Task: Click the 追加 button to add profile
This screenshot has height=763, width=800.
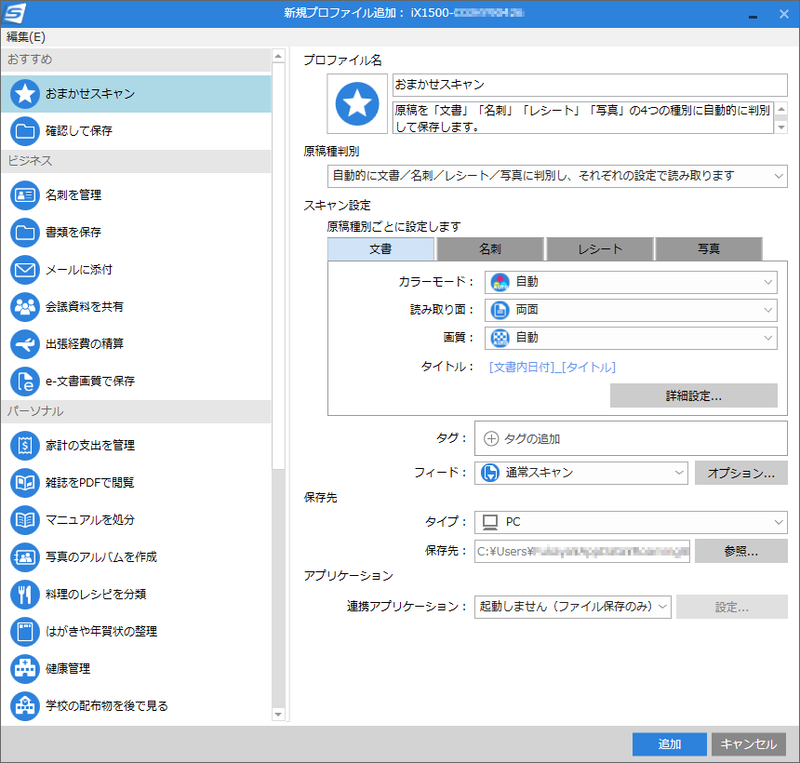Action: 668,744
